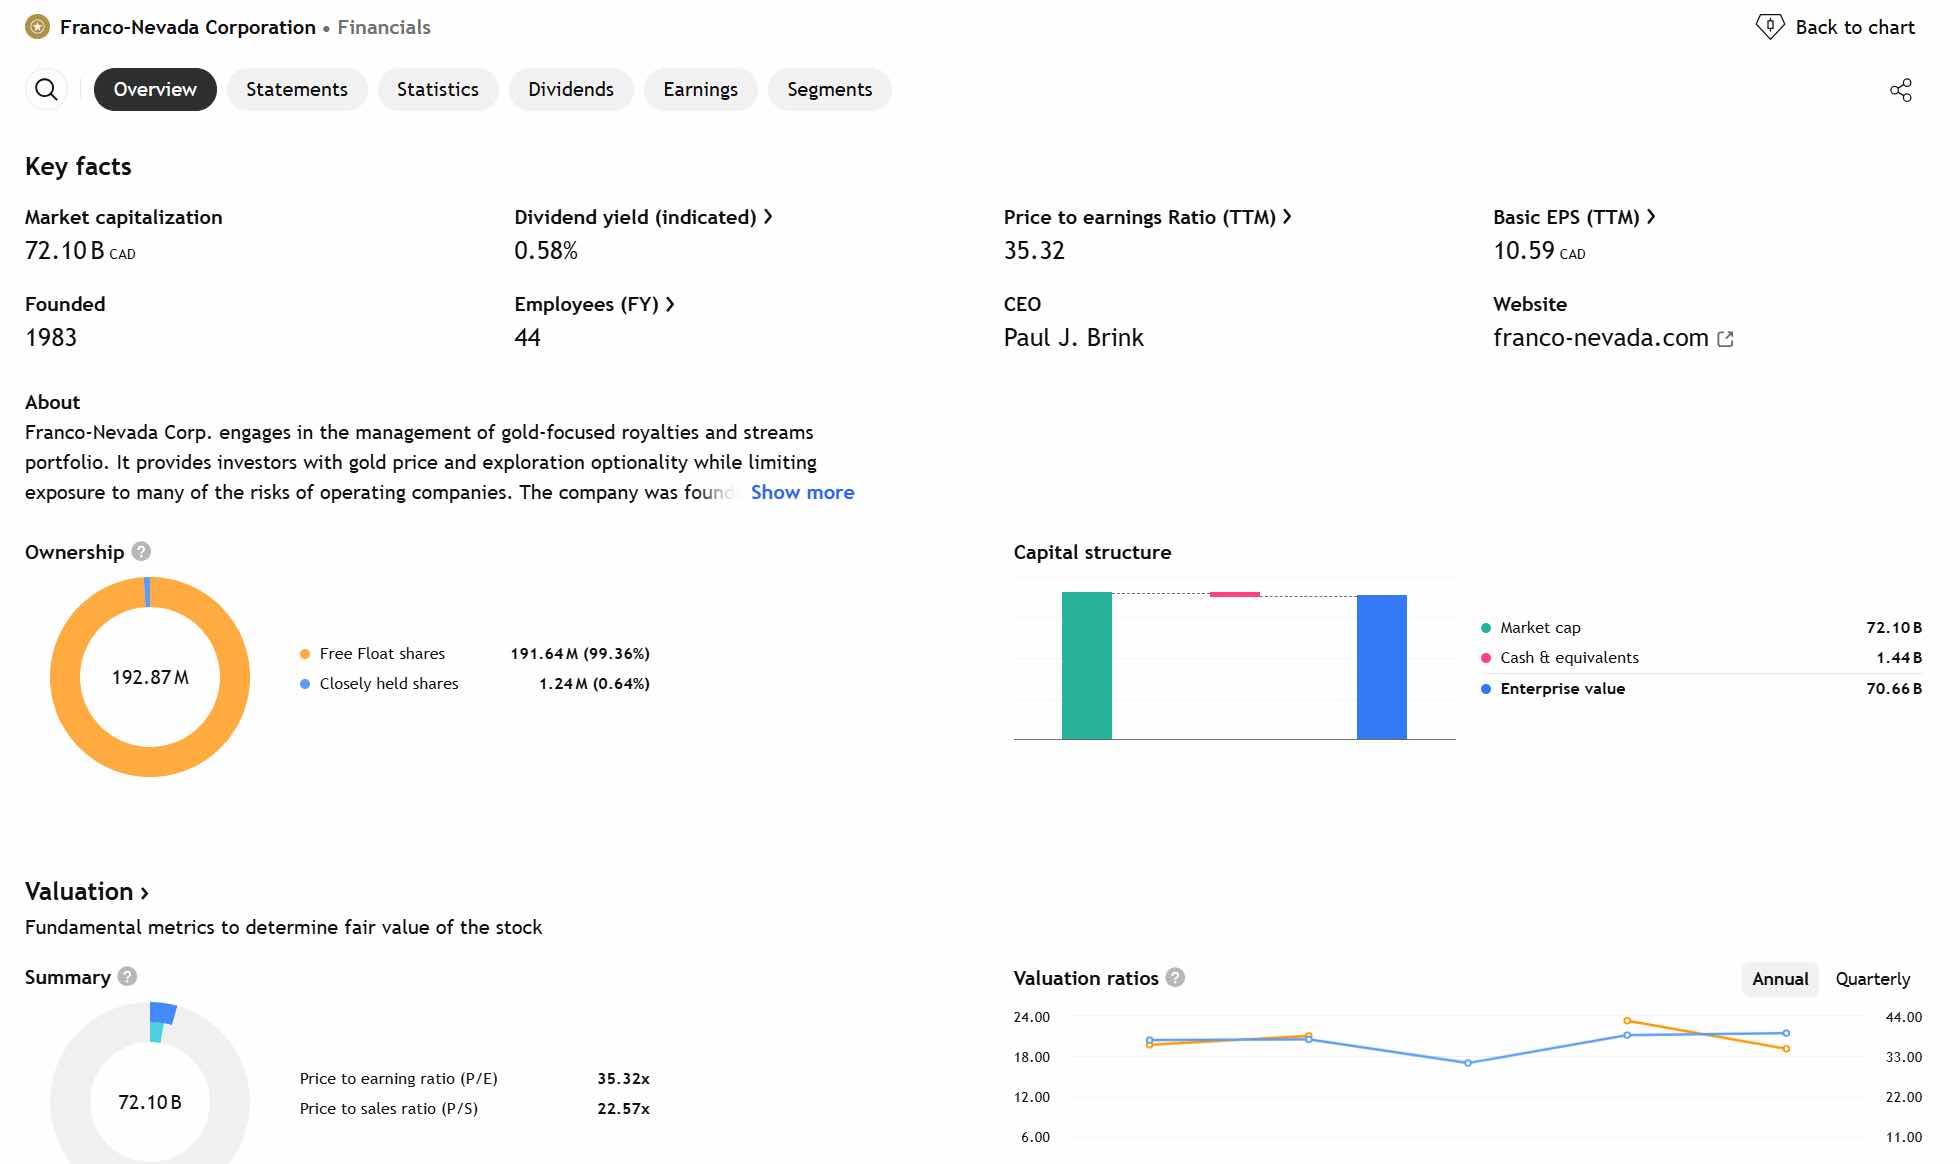
Task: Select the Segments tab
Action: coord(830,89)
